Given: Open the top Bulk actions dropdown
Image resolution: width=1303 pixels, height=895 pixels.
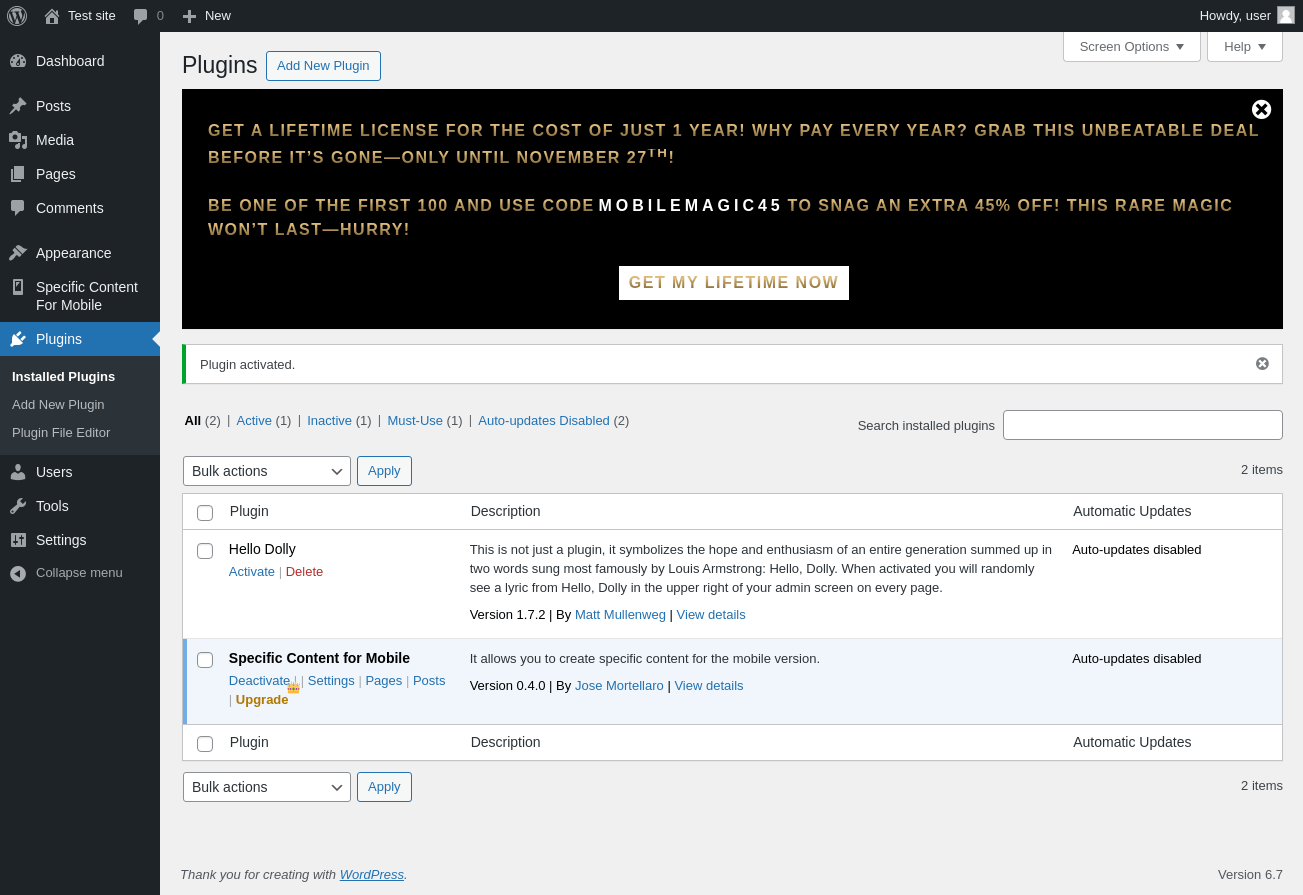Looking at the screenshot, I should [x=267, y=471].
